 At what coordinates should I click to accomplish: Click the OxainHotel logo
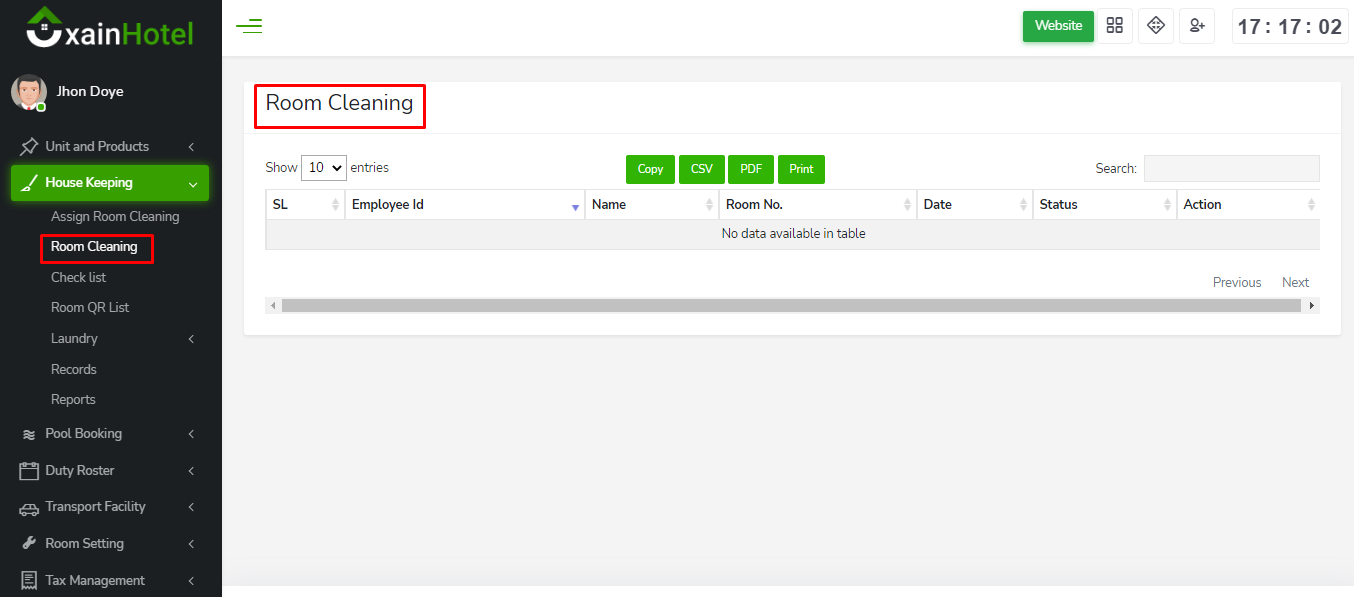(x=110, y=28)
